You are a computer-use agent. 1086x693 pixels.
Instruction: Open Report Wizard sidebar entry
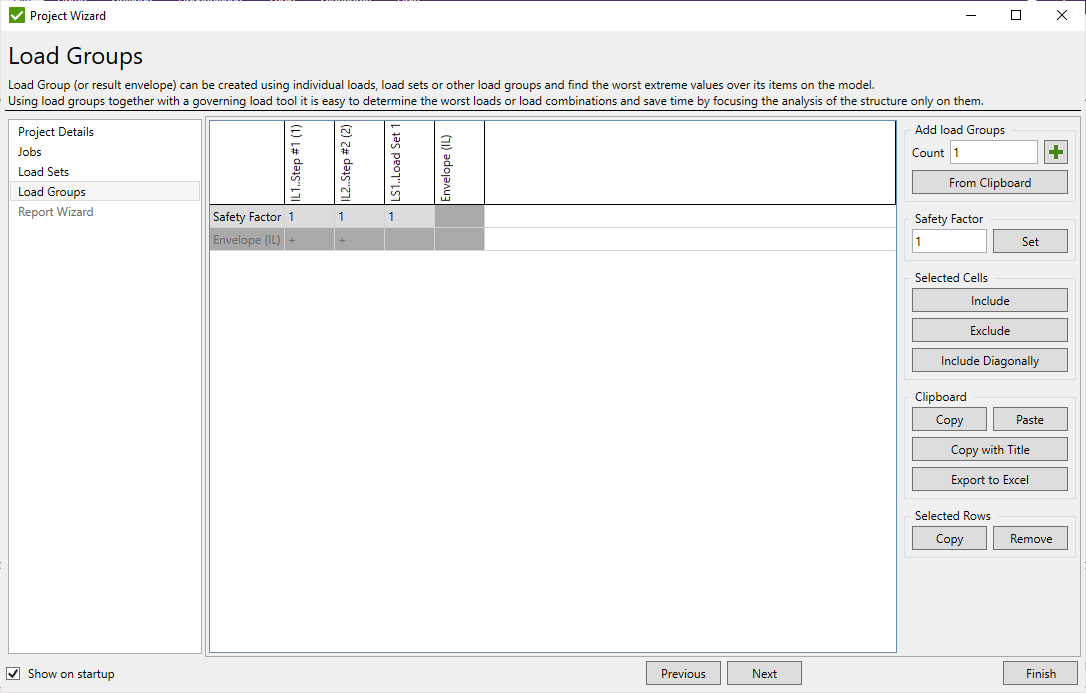point(105,212)
